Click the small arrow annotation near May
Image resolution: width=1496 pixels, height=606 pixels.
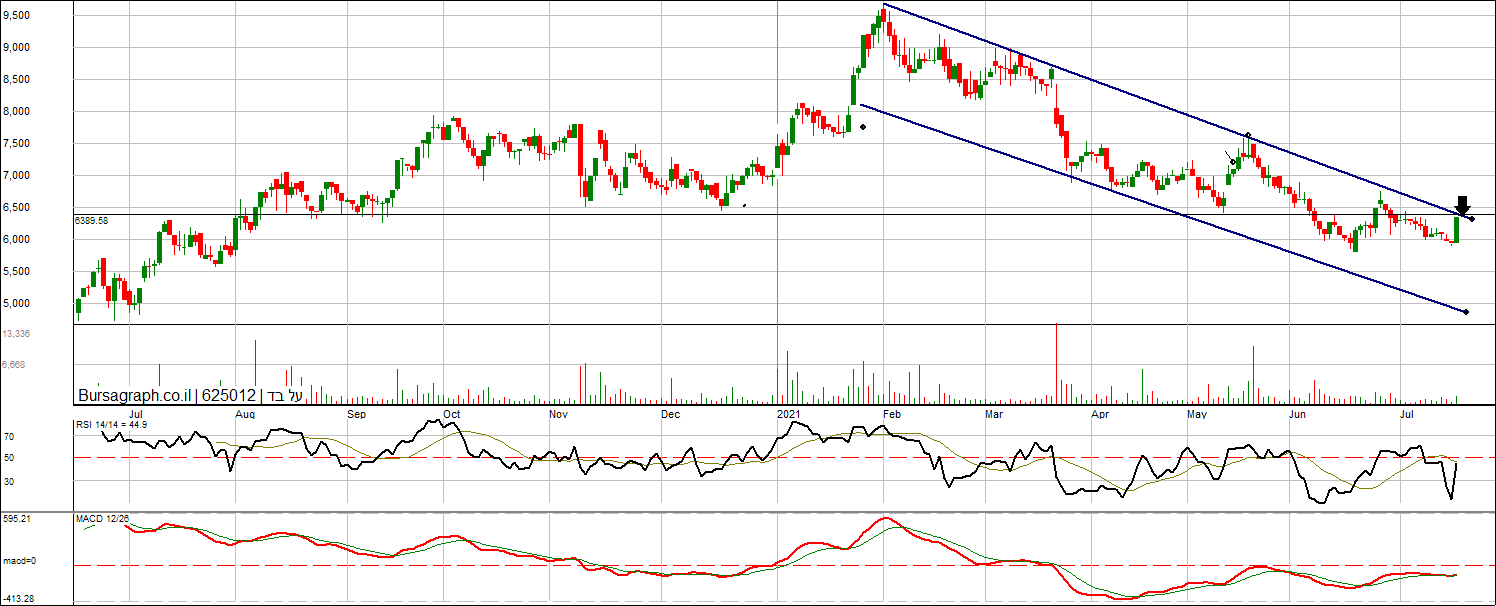(x=1232, y=158)
